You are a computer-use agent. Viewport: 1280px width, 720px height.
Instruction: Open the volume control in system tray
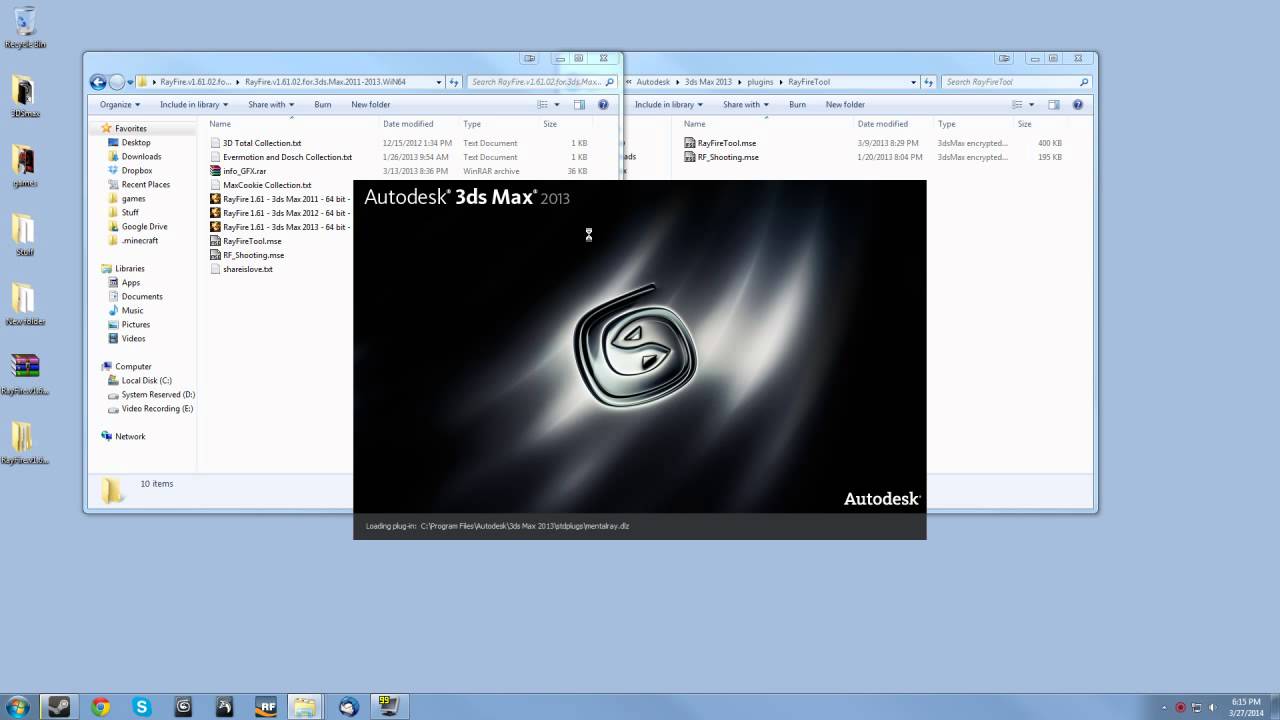(x=1213, y=707)
